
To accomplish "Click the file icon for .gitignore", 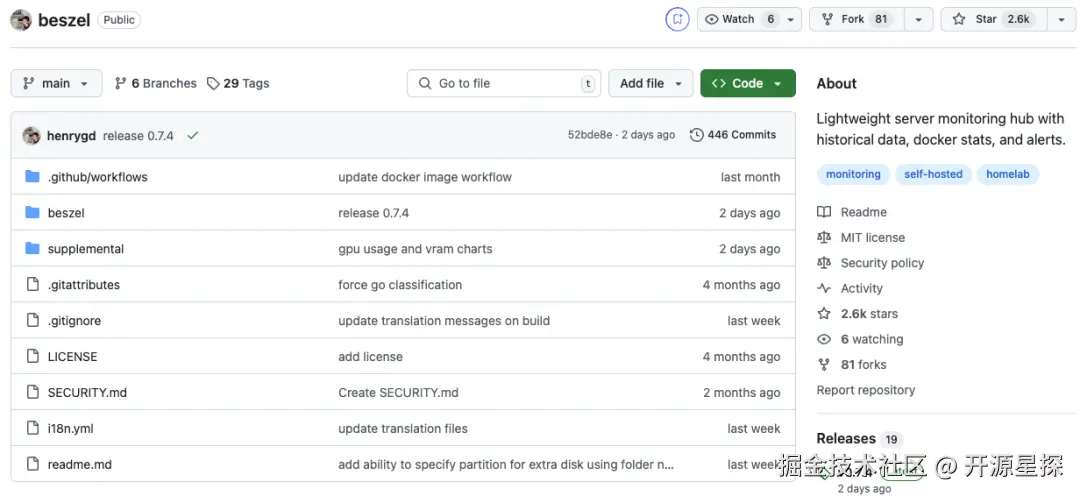I will click(x=32, y=320).
